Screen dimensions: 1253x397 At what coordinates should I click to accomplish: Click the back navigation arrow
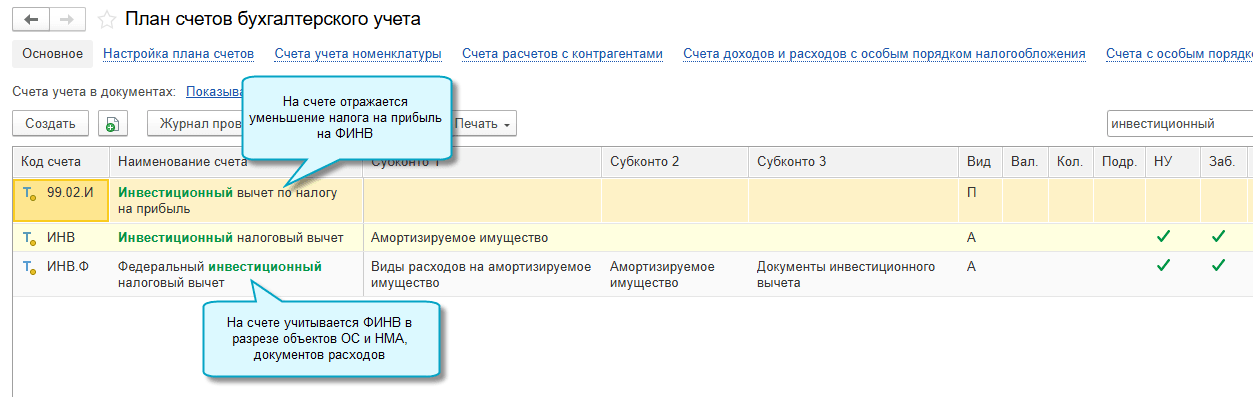[30, 19]
